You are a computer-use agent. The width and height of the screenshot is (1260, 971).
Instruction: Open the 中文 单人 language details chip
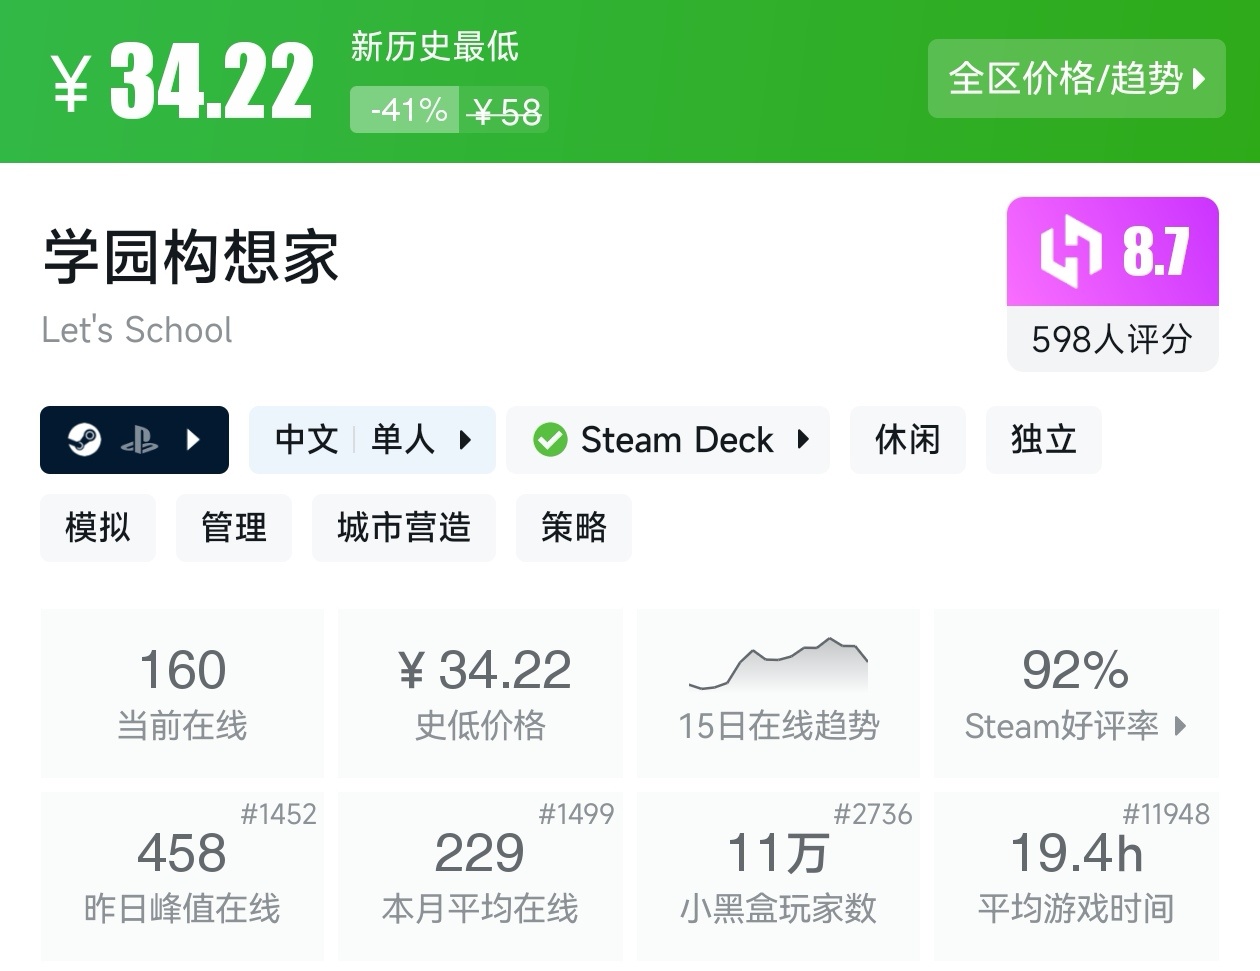pos(372,439)
